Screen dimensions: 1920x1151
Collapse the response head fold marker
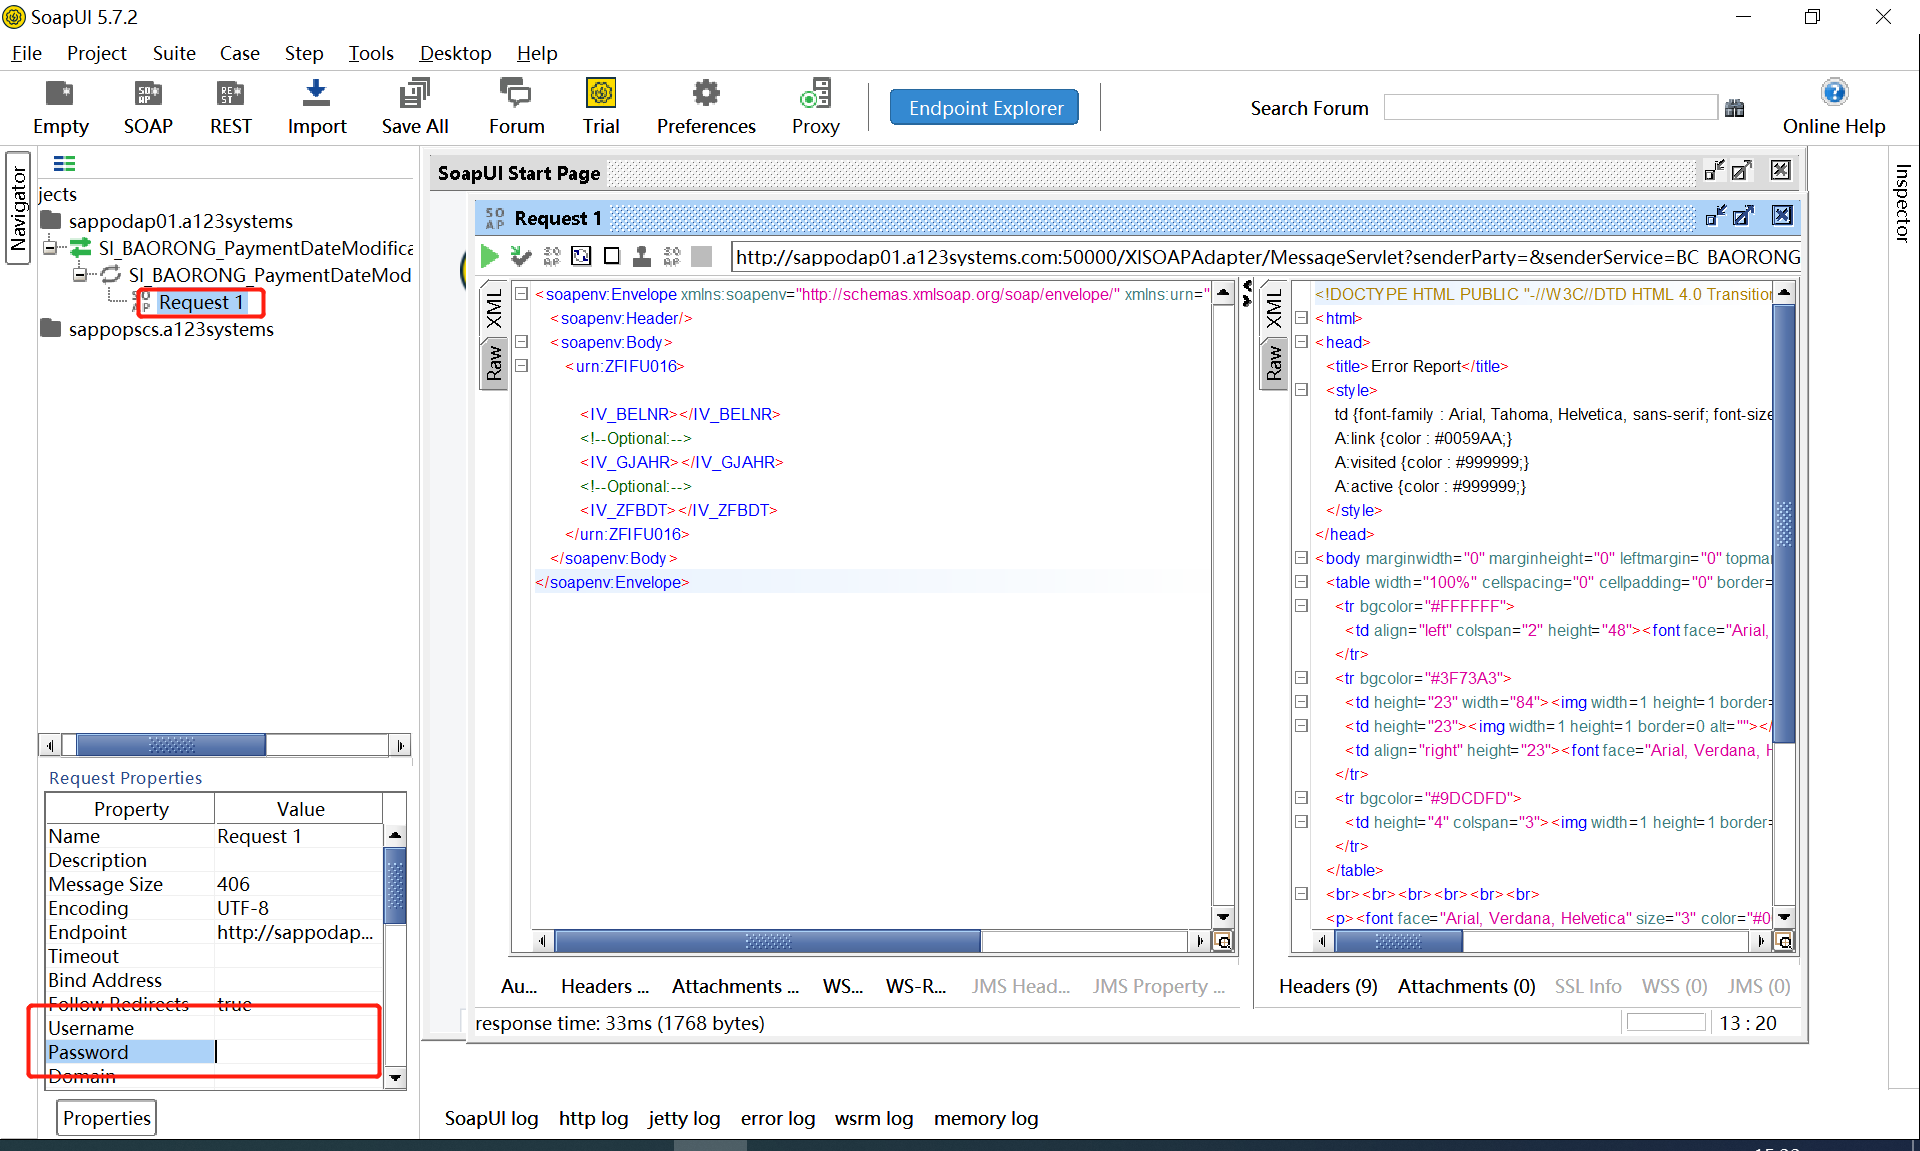click(x=1301, y=342)
